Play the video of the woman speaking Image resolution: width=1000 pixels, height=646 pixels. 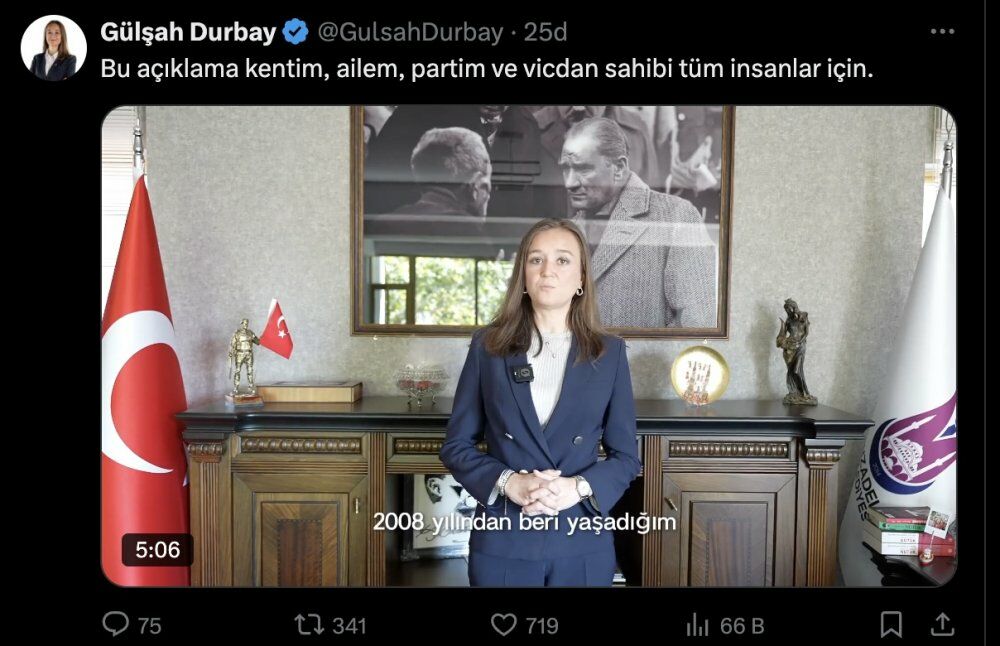(x=529, y=346)
